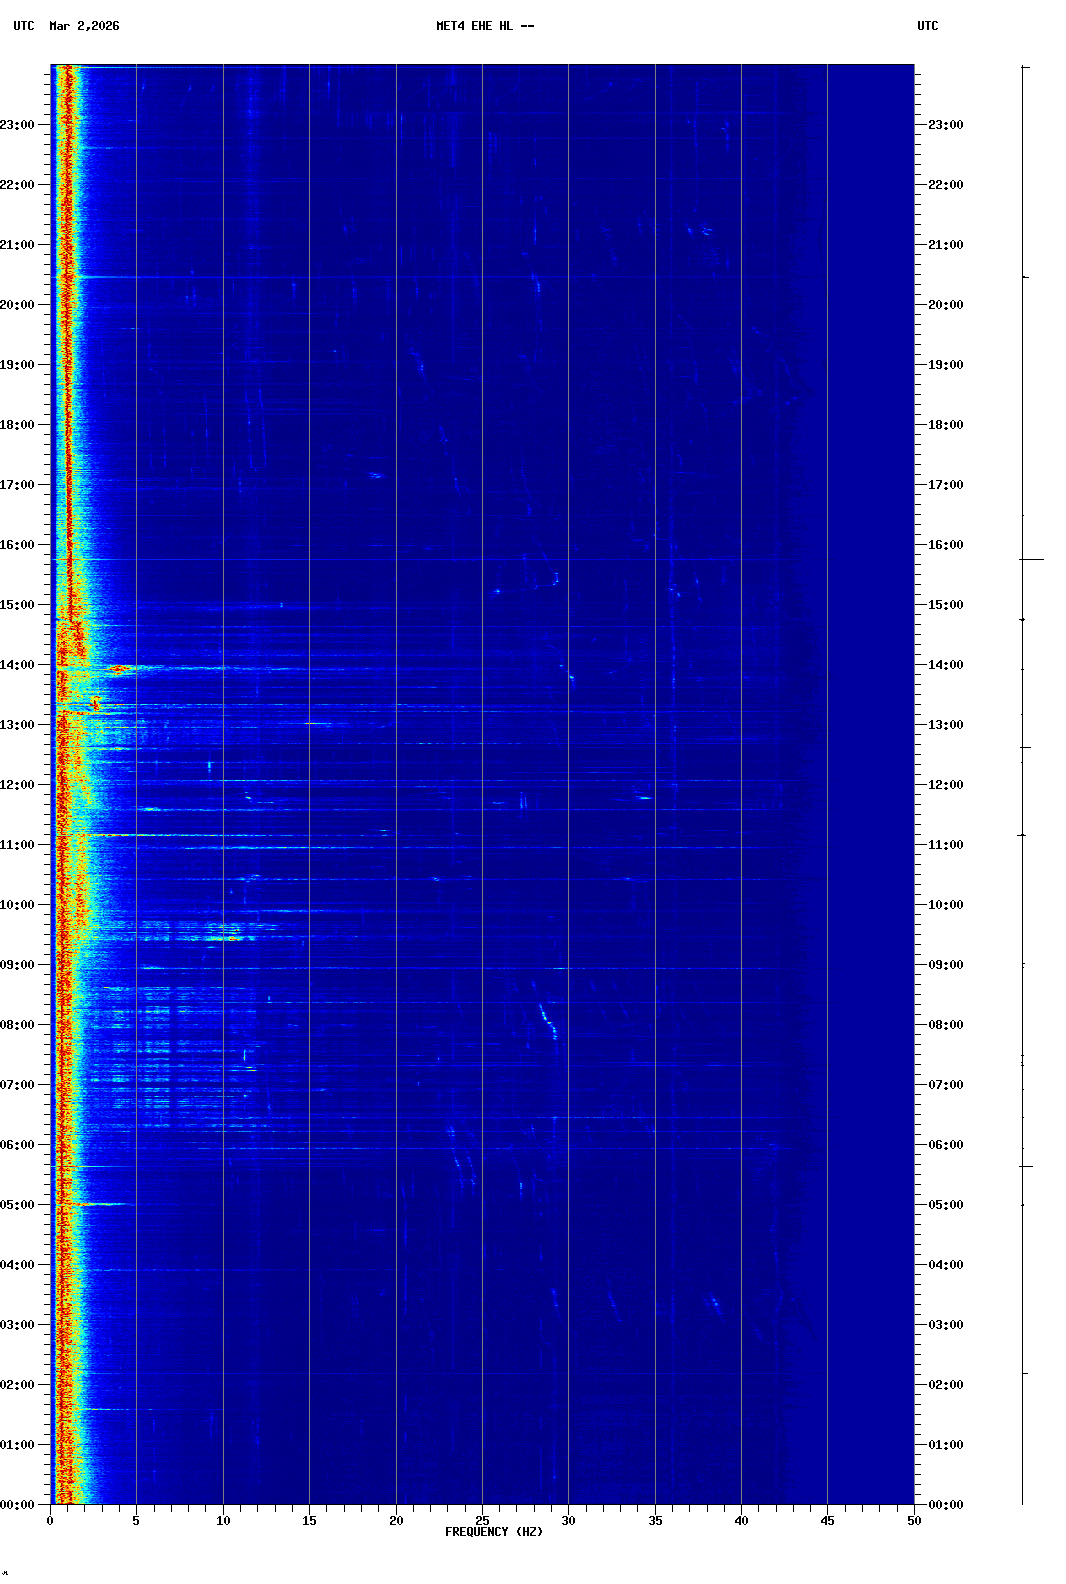Screen dimensions: 1066x1584
Task: Select 18:00 on the left time axis
Action: (18, 425)
